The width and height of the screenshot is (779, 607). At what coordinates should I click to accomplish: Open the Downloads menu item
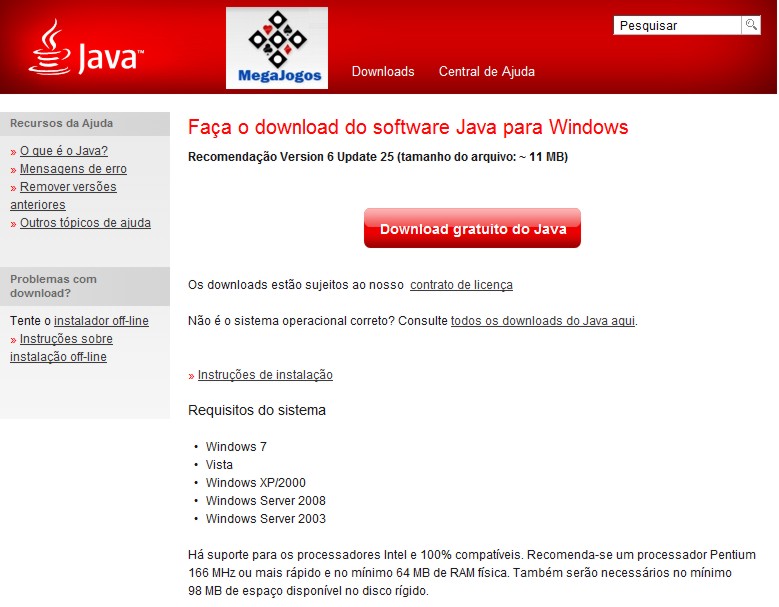click(383, 72)
